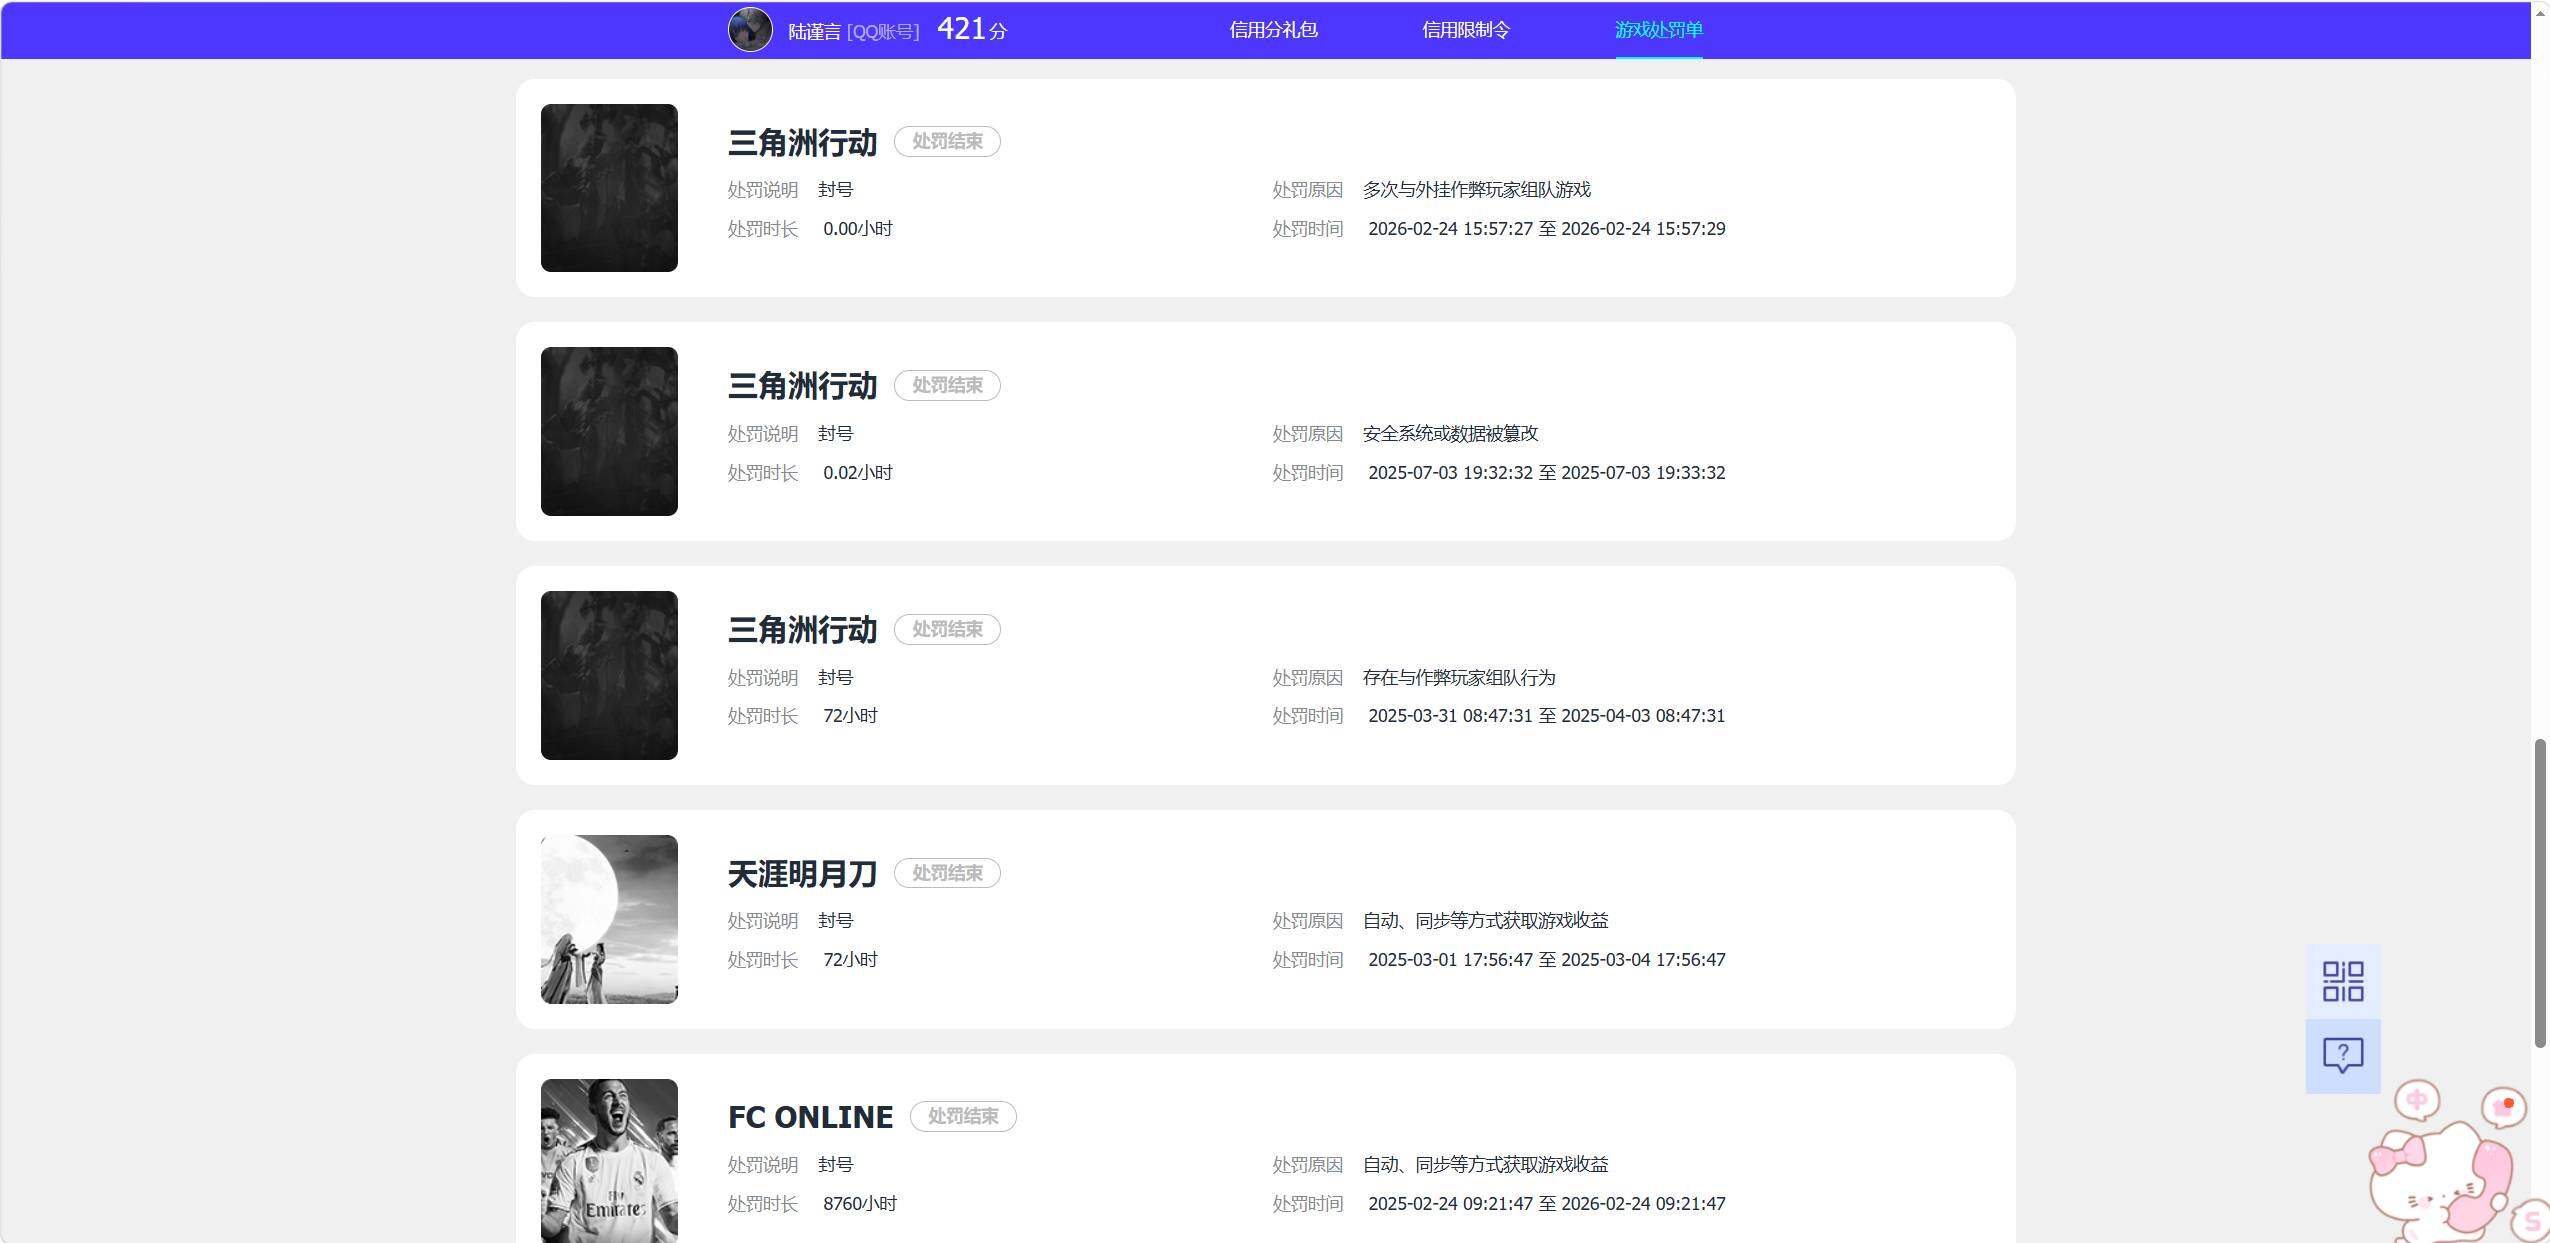Image resolution: width=2550 pixels, height=1243 pixels.
Task: Click the 0.00小时 duration value
Action: [858, 229]
